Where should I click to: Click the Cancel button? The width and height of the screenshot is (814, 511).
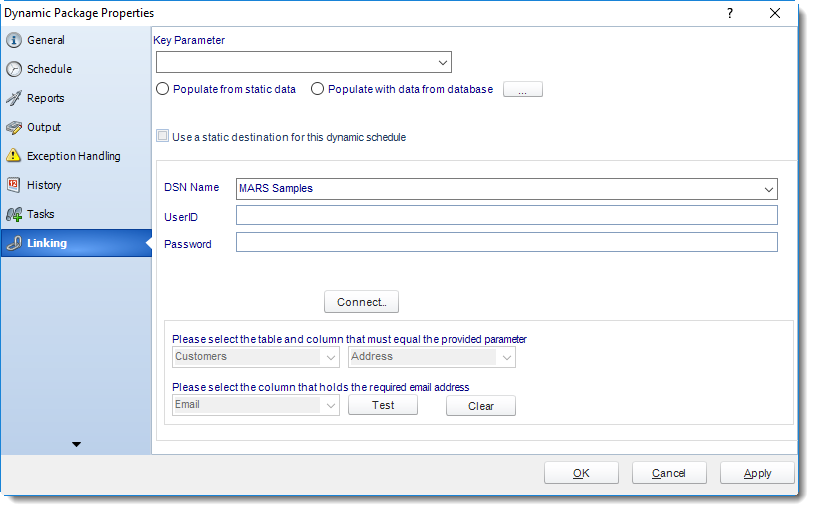coord(669,473)
